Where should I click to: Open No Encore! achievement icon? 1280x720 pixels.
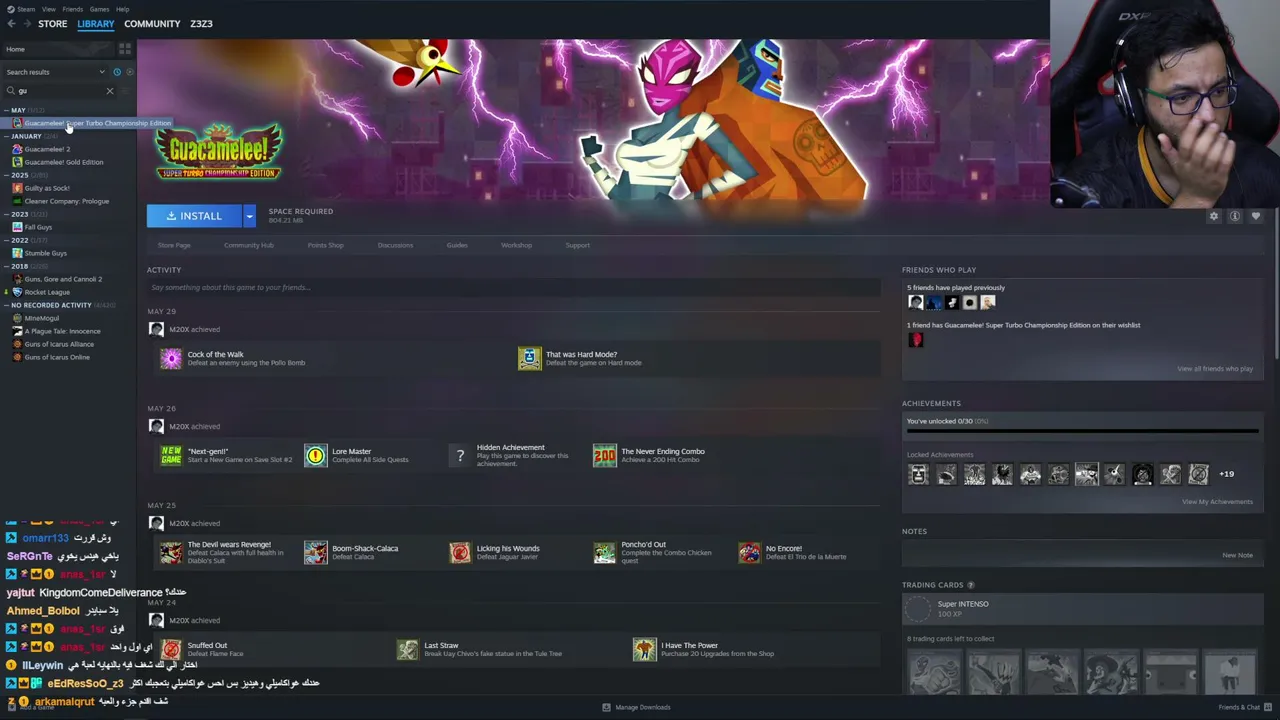coord(749,552)
